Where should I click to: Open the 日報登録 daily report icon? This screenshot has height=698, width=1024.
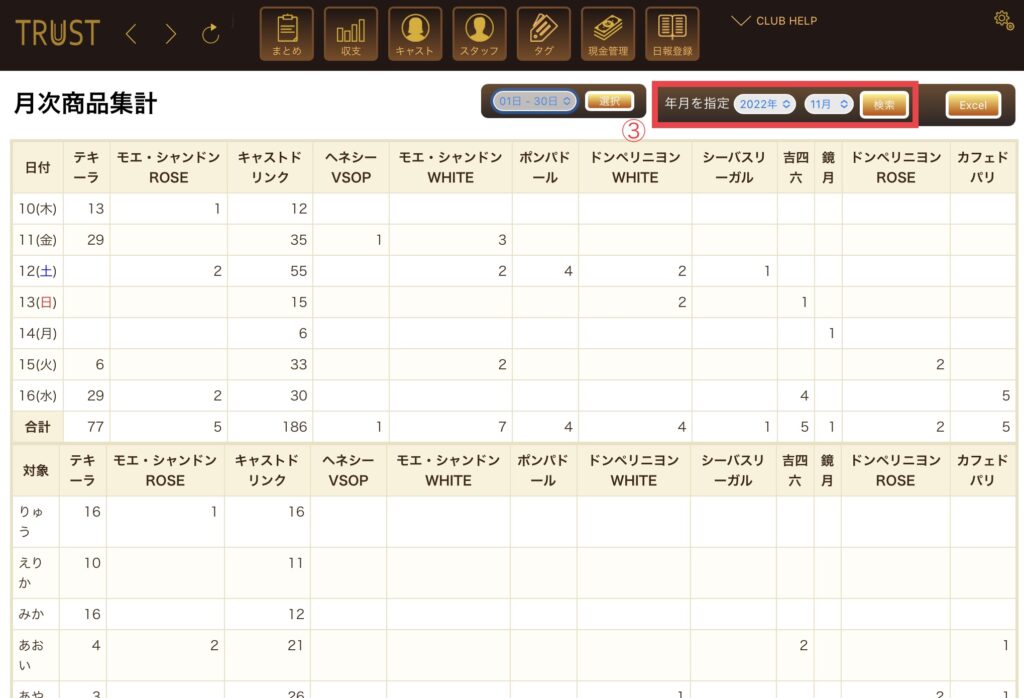(x=672, y=34)
